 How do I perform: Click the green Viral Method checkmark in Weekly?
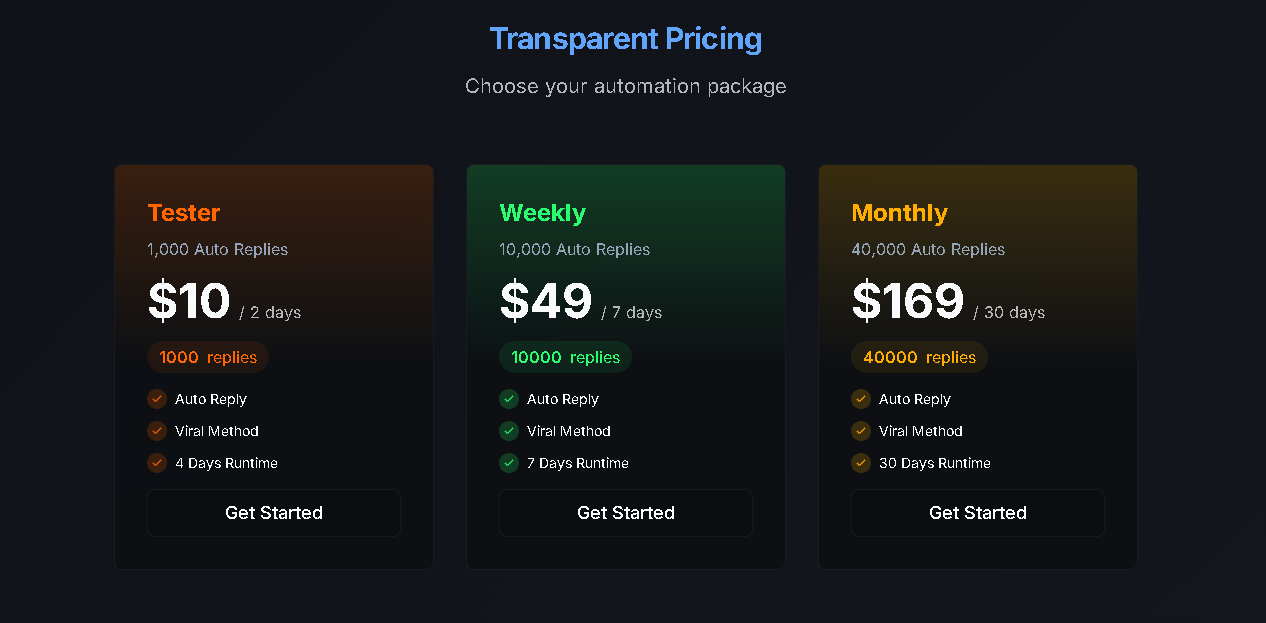[509, 431]
